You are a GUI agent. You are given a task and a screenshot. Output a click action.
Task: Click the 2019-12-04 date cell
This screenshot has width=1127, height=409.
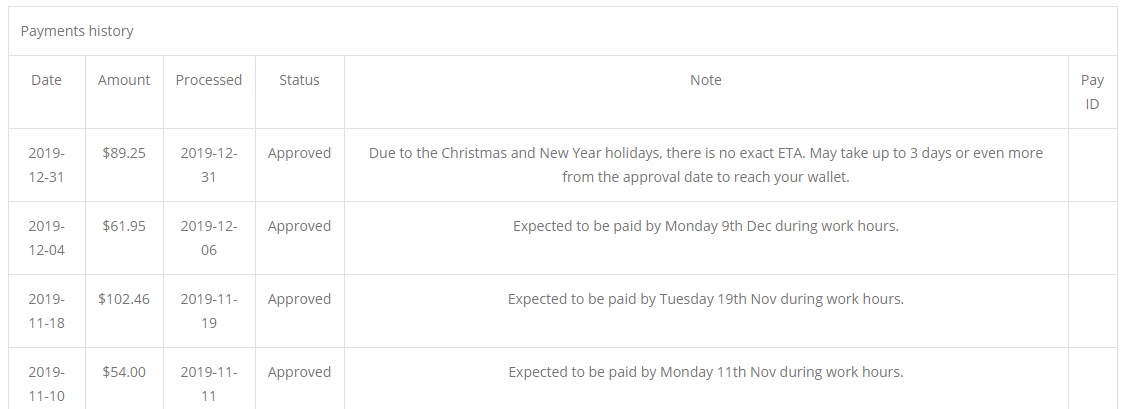point(46,238)
